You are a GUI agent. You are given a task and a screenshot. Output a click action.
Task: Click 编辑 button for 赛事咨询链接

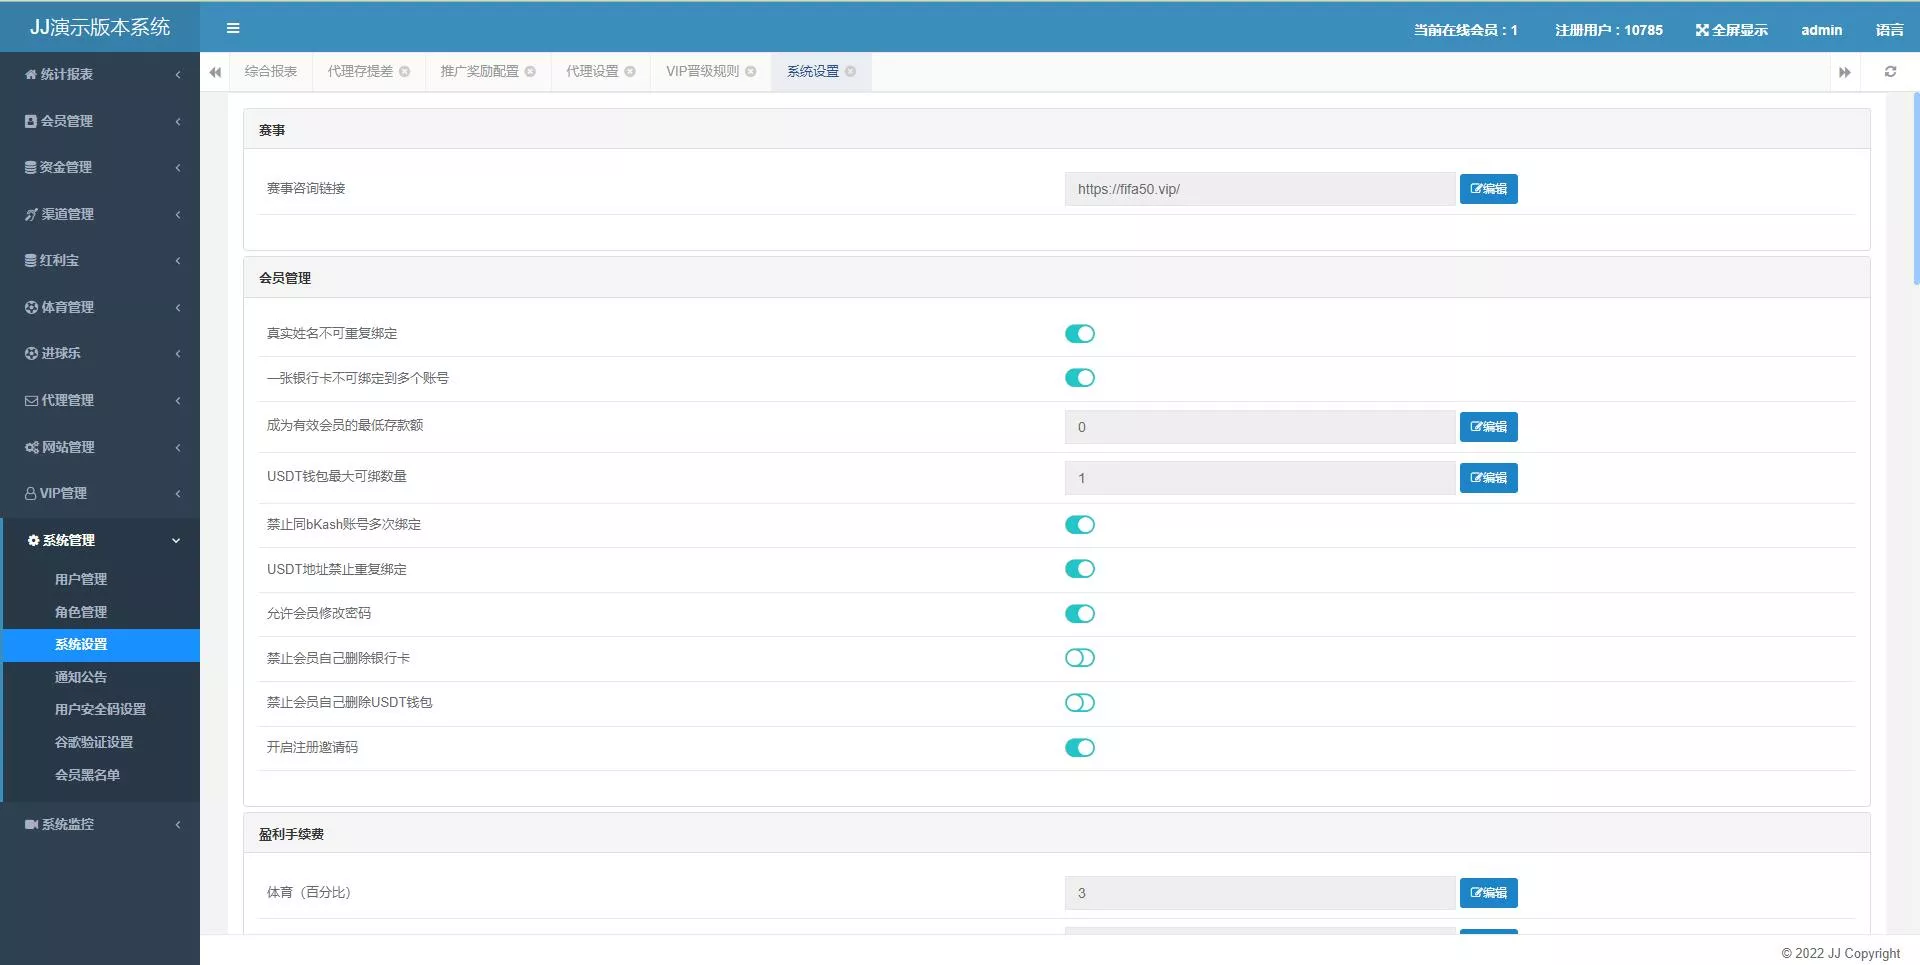click(x=1488, y=189)
